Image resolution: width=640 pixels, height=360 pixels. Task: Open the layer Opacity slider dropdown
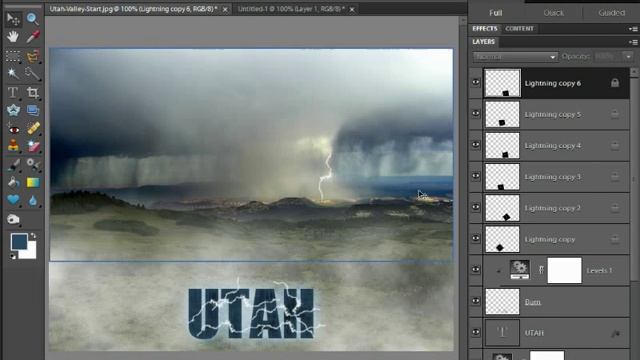click(x=628, y=57)
